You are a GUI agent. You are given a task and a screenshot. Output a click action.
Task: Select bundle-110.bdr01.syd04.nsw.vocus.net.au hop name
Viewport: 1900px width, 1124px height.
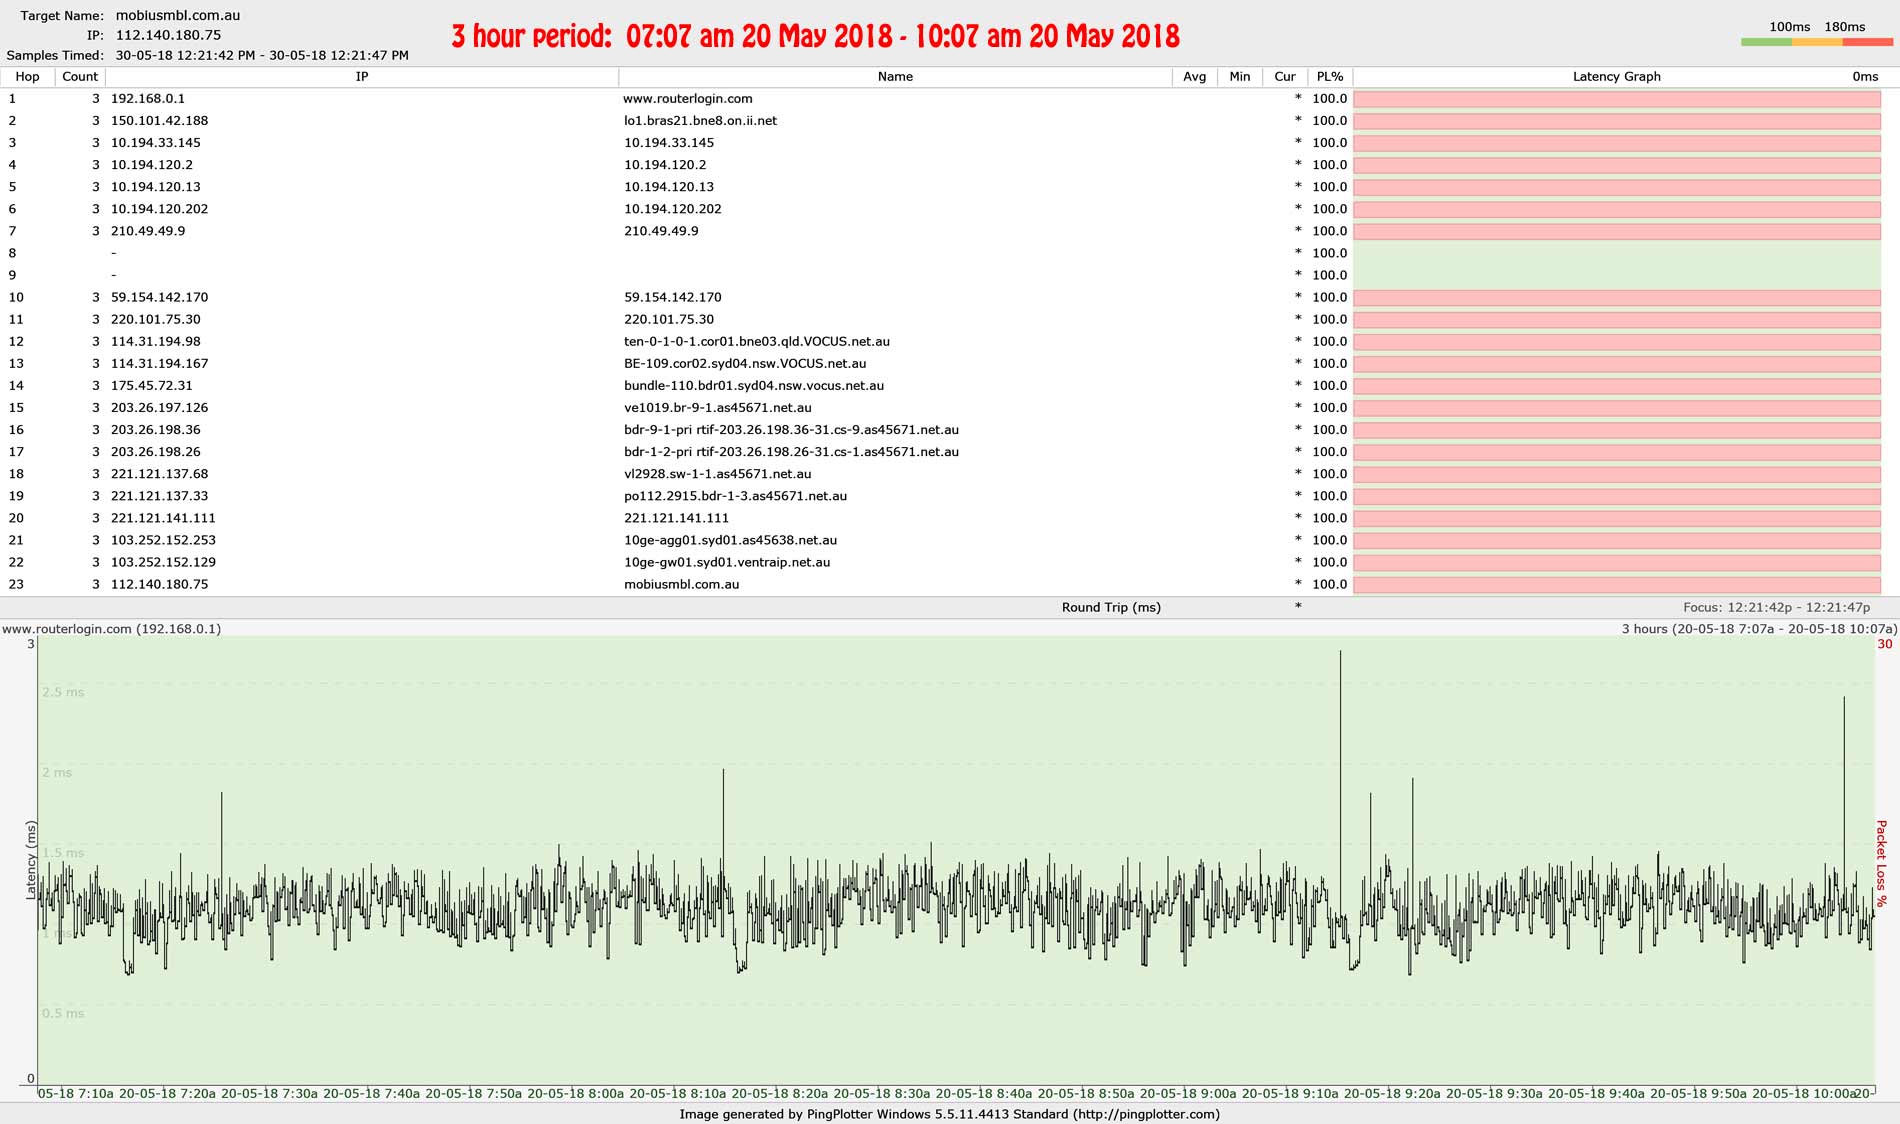(x=754, y=385)
